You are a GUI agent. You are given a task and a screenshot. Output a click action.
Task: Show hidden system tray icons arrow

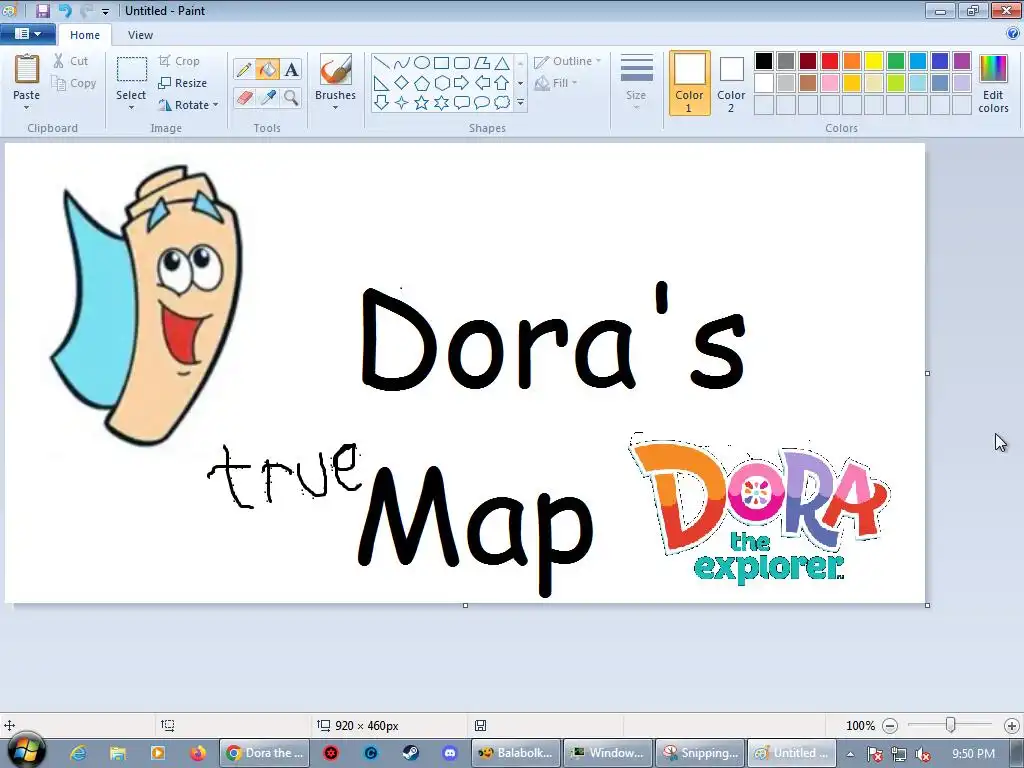(850, 754)
